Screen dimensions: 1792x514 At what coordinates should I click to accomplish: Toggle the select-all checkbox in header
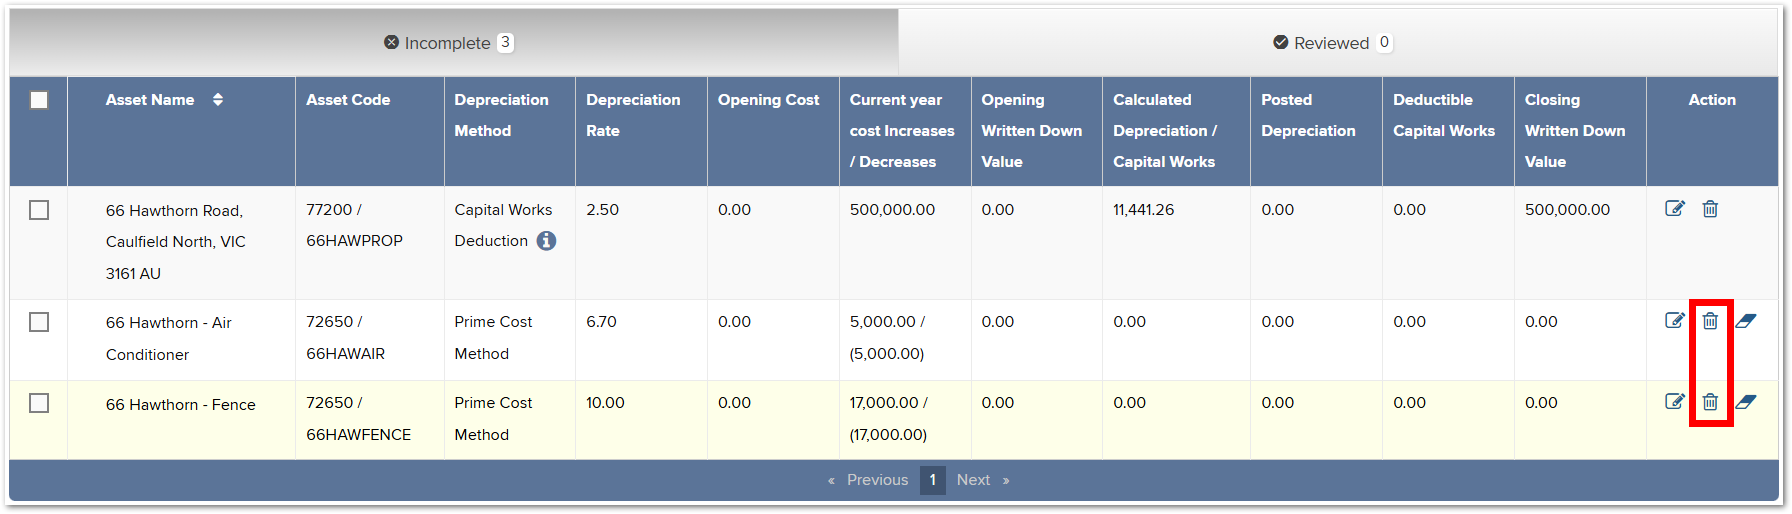pos(39,100)
